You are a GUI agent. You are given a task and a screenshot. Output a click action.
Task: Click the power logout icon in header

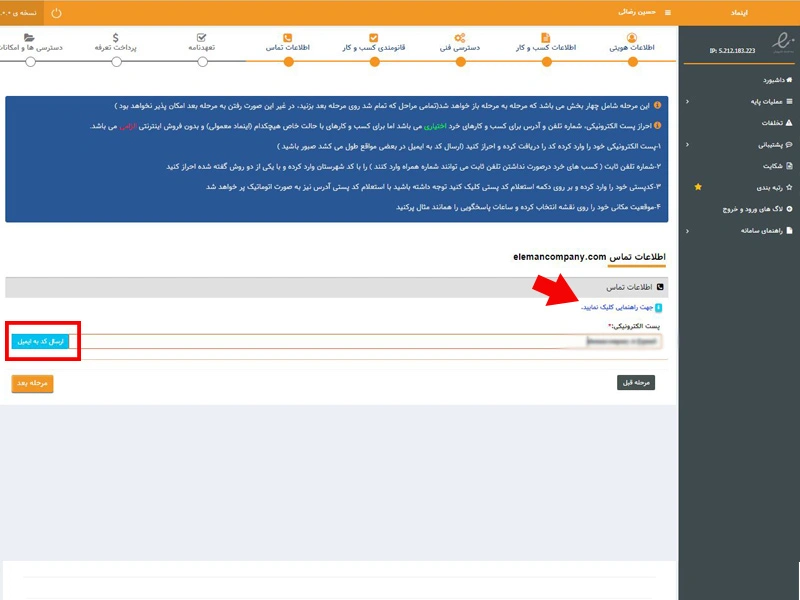pos(56,13)
